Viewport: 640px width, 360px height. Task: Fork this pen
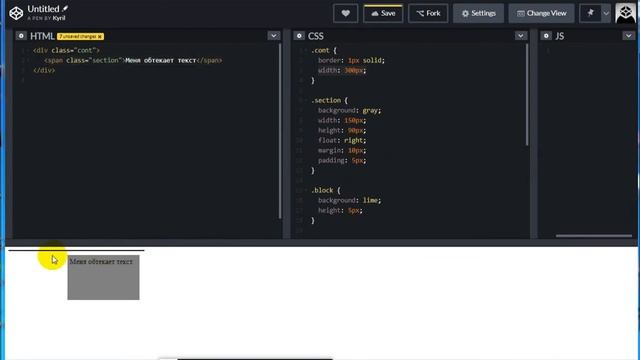pyautogui.click(x=428, y=13)
